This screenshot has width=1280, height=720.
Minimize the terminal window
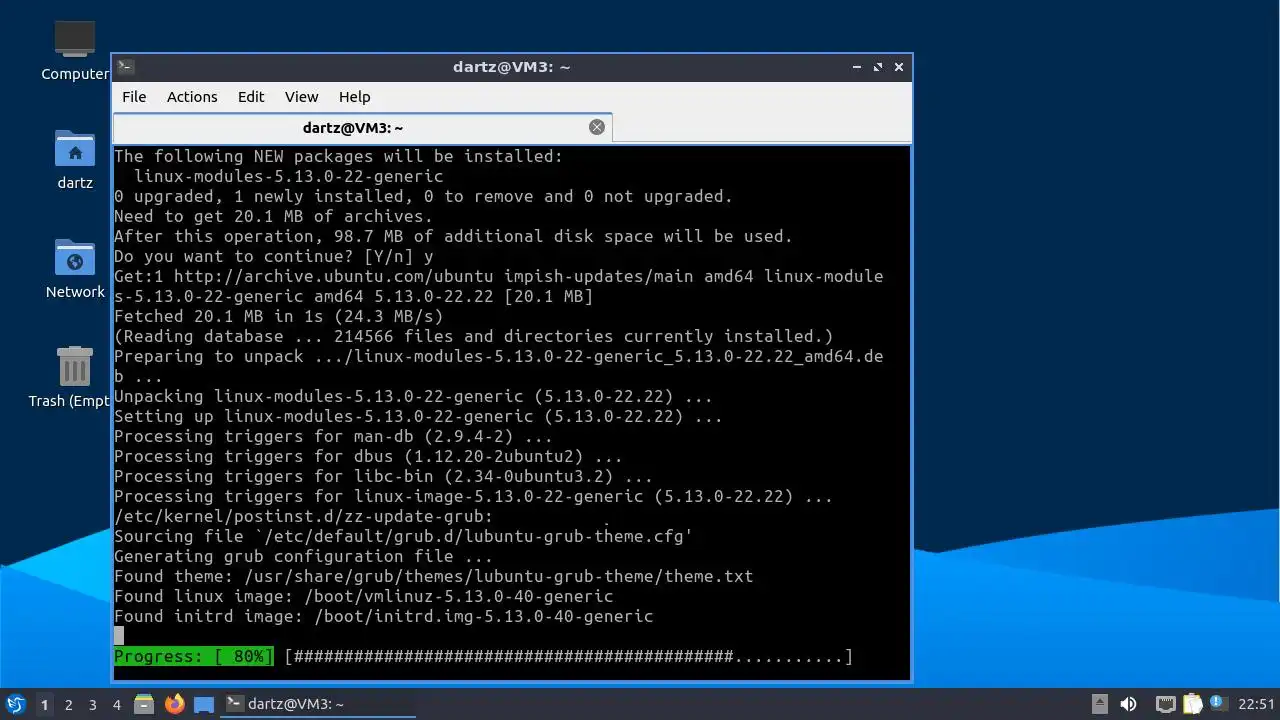tap(857, 67)
